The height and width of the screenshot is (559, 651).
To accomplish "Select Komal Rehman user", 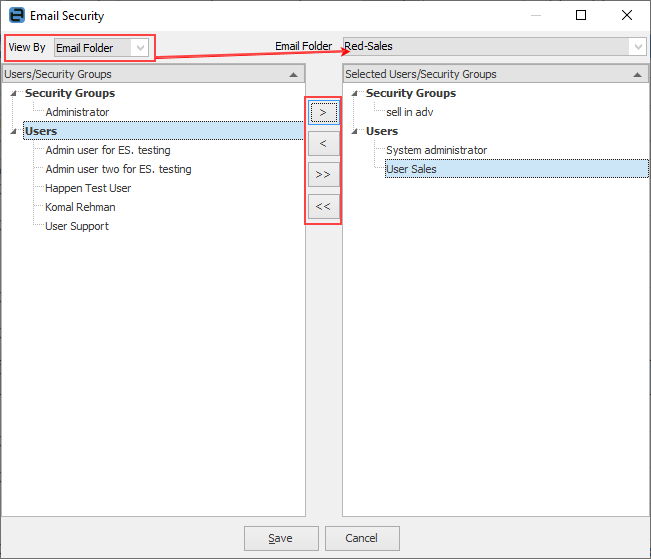I will click(x=80, y=207).
